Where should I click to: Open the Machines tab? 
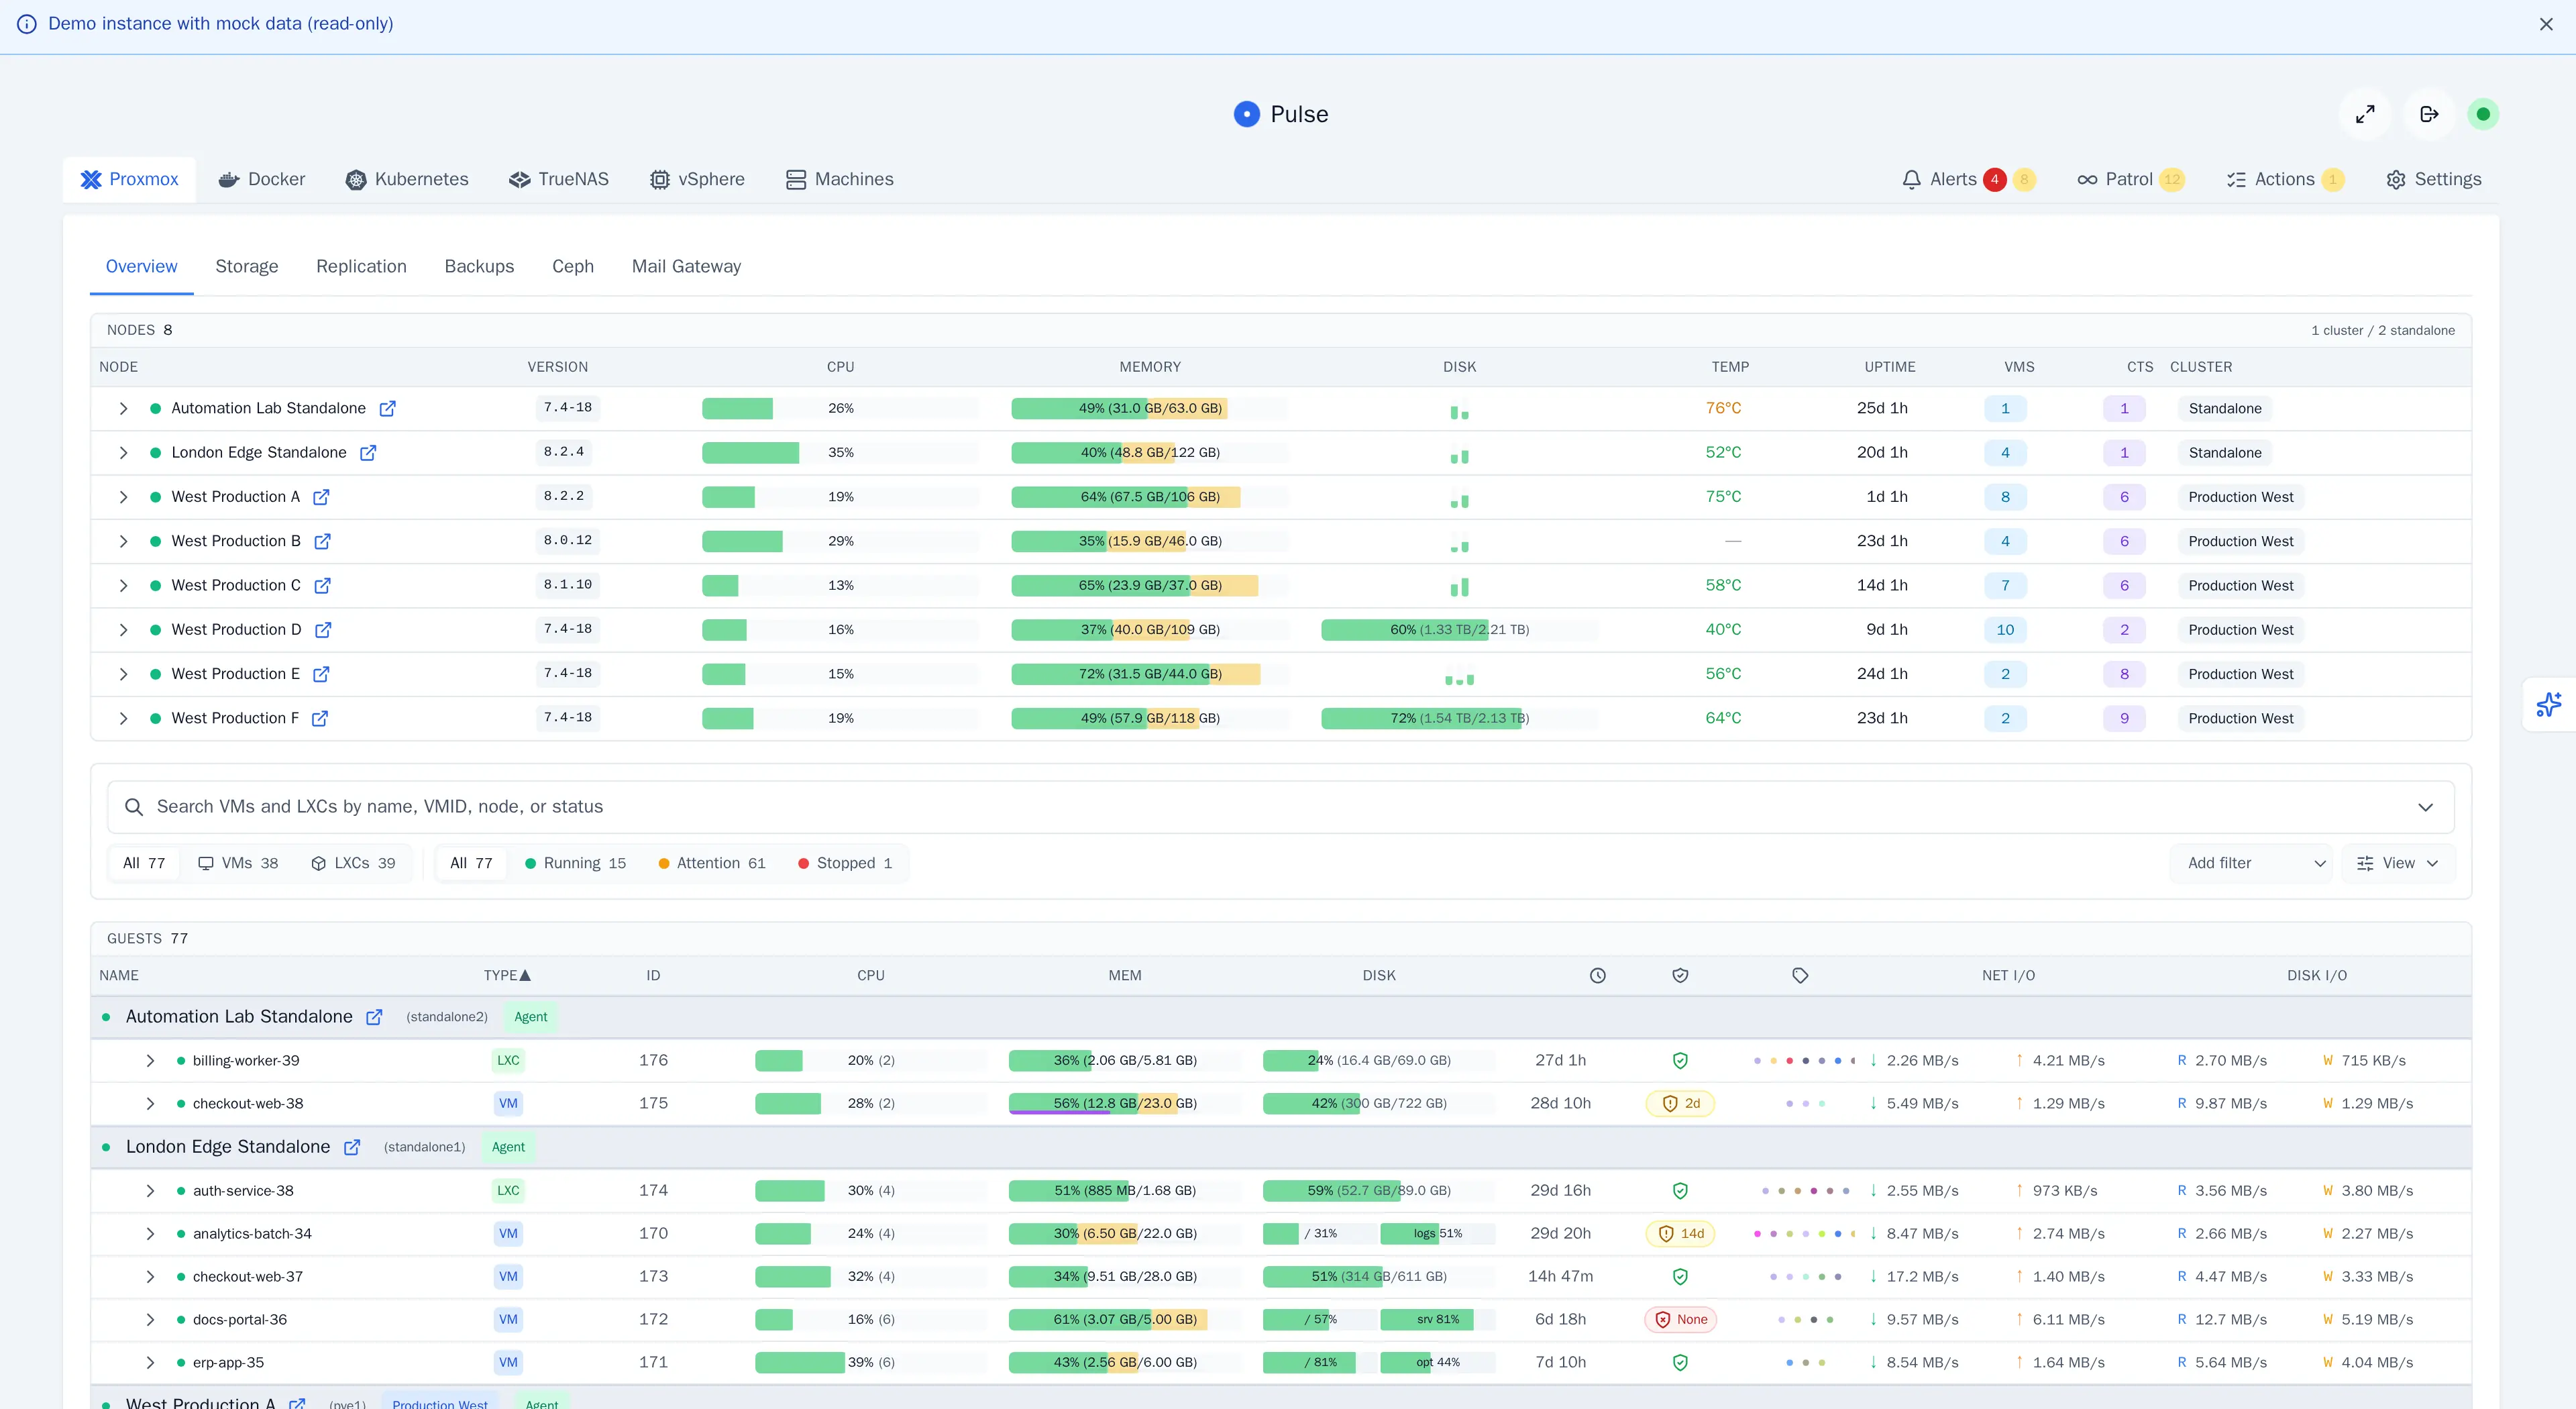(840, 179)
